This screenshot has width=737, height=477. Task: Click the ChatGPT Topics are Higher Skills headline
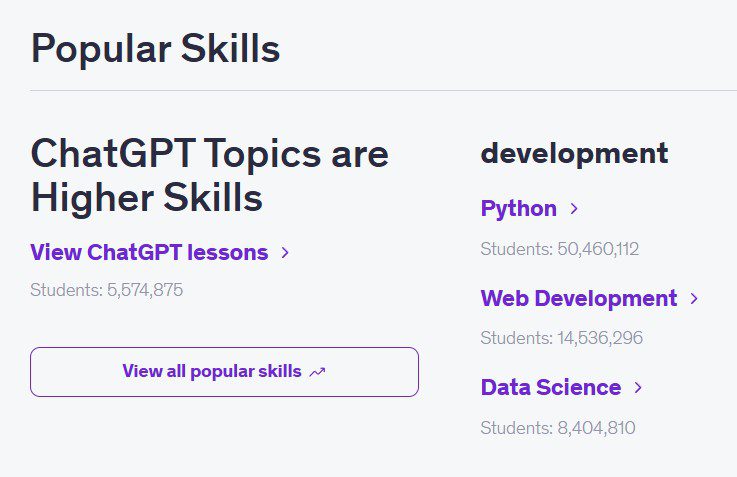(209, 176)
